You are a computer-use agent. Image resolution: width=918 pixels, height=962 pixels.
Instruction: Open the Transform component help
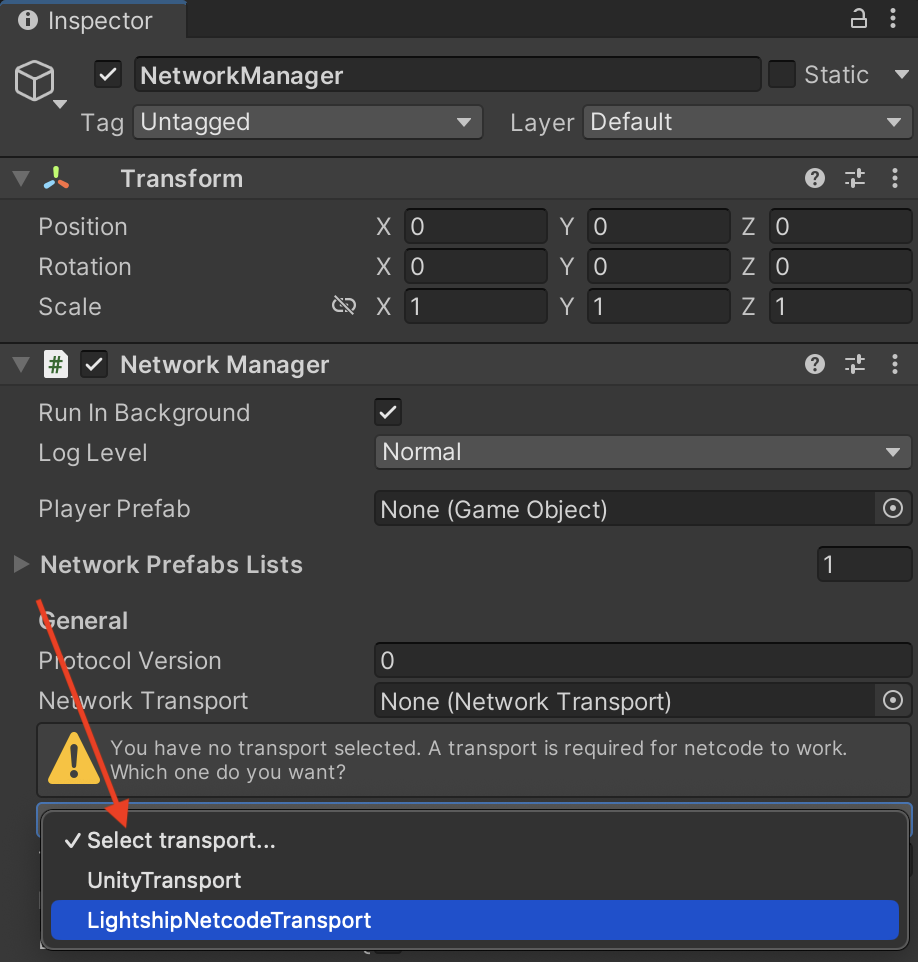[815, 178]
